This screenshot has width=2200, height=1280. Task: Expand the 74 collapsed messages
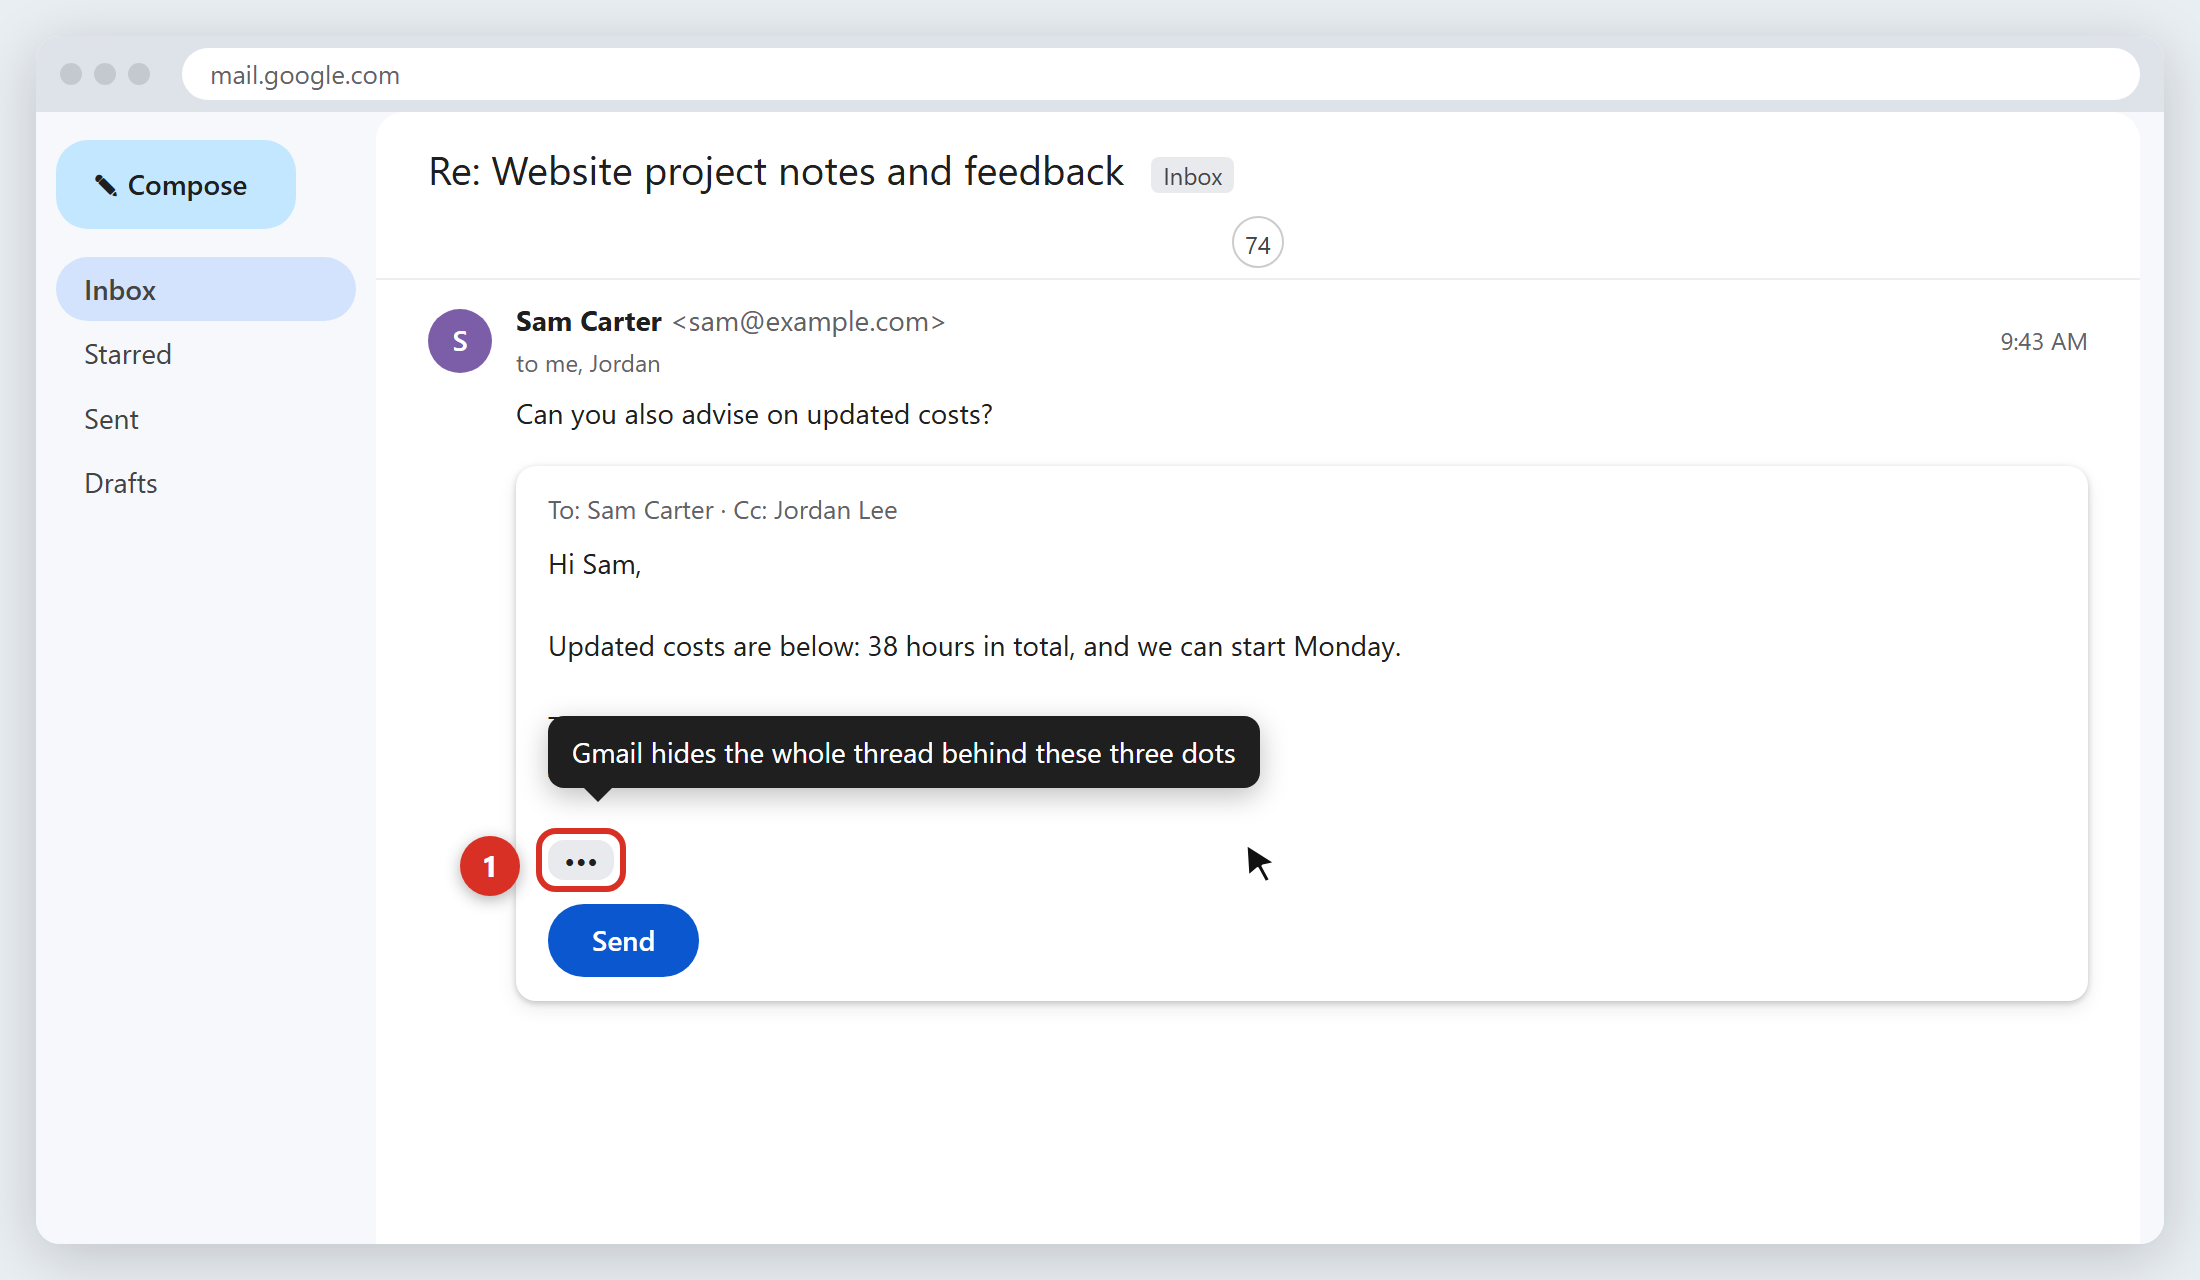click(x=1258, y=244)
